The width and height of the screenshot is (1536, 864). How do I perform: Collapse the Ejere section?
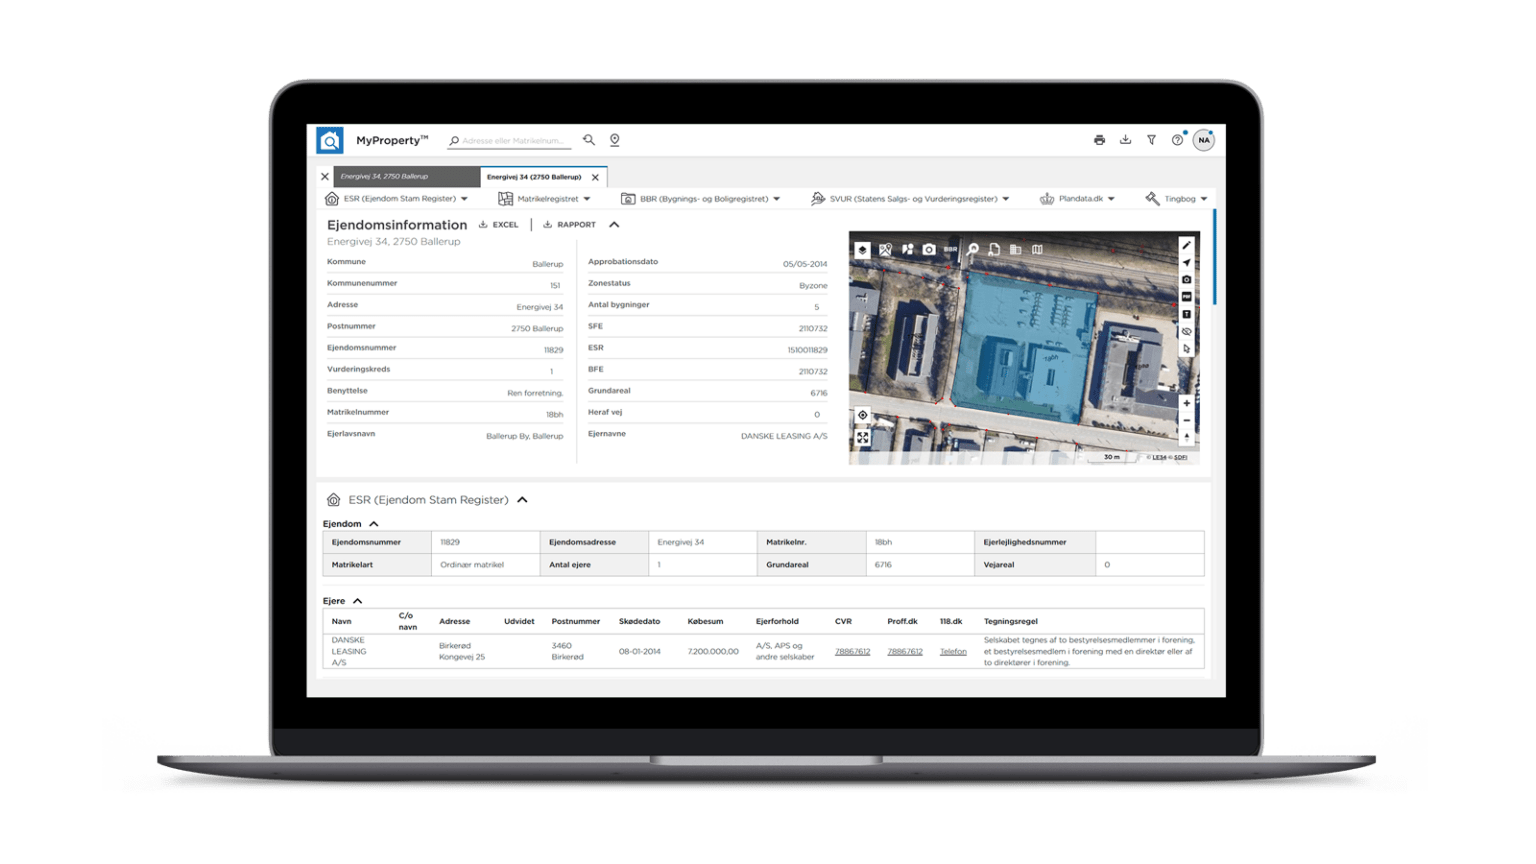pyautogui.click(x=357, y=601)
